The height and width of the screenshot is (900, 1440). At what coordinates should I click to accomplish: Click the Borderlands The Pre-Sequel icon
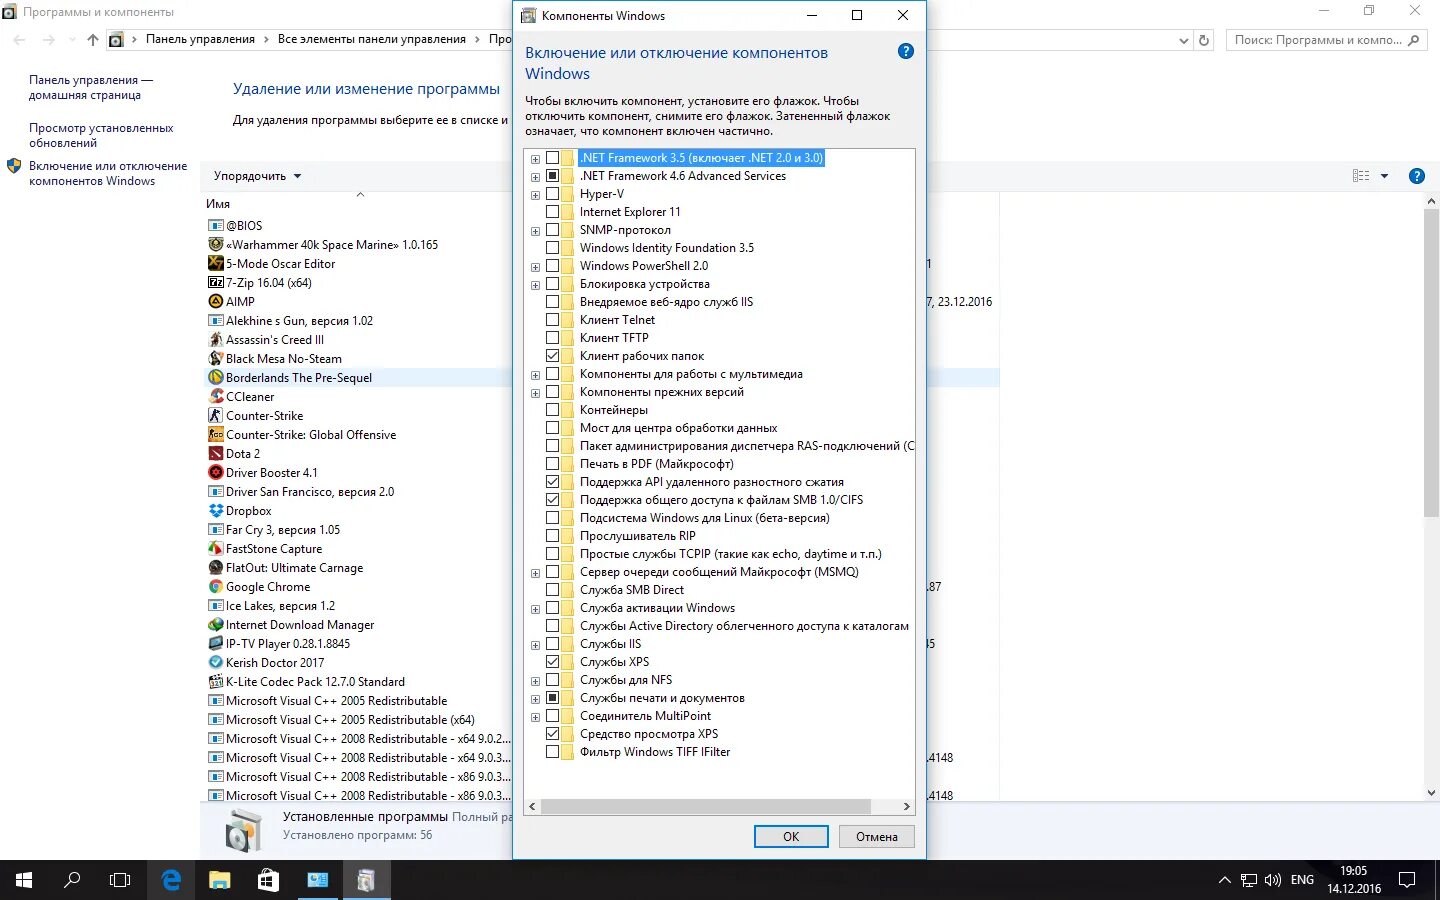tap(215, 378)
